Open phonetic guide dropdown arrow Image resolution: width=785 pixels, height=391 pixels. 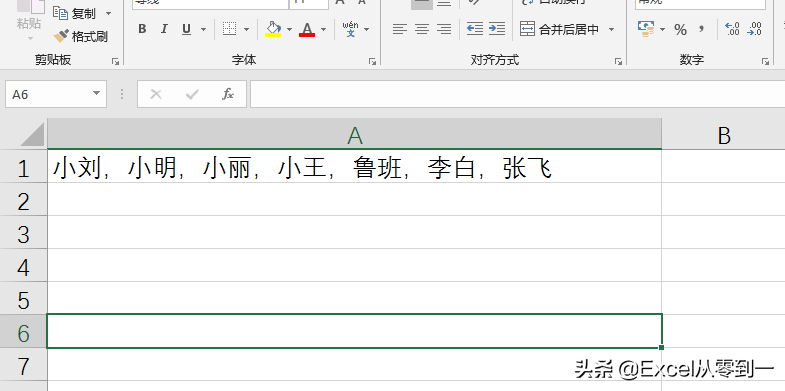coord(366,30)
